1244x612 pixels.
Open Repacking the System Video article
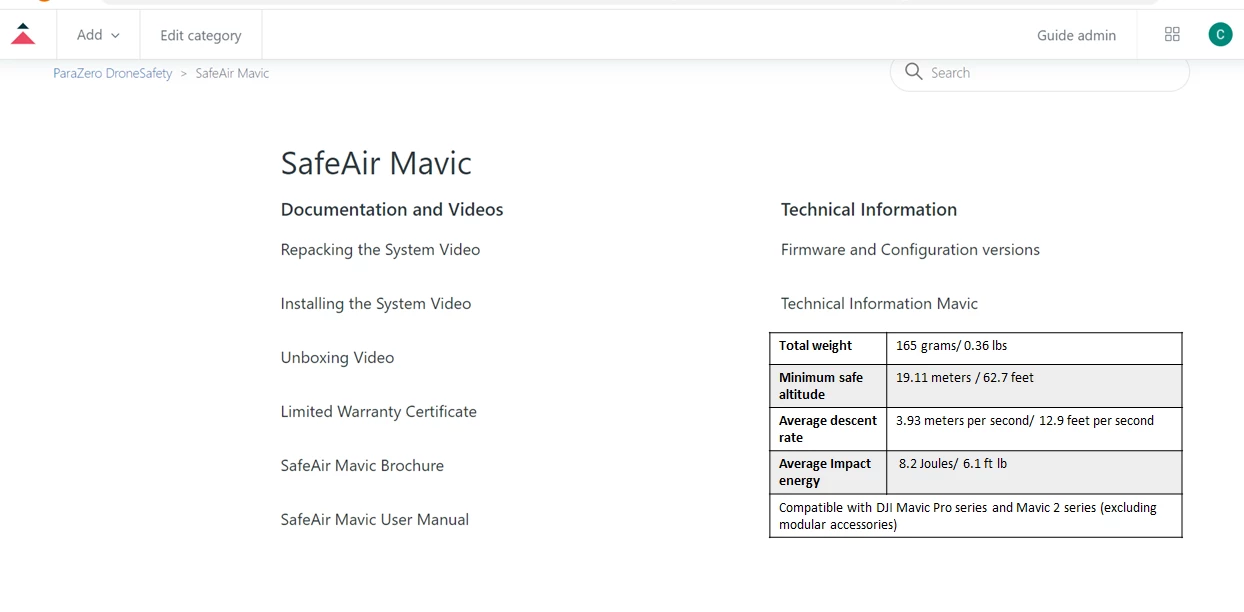(x=380, y=249)
